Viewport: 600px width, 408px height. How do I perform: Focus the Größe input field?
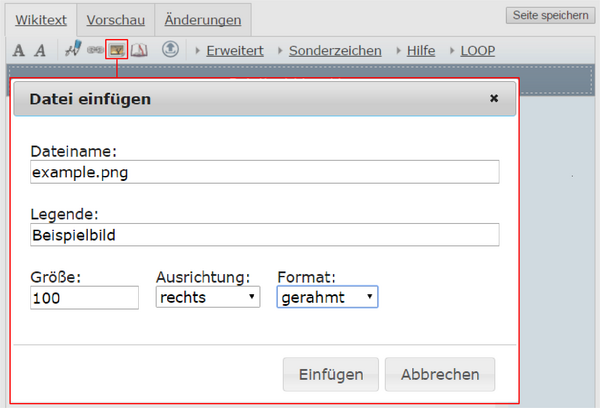[84, 297]
